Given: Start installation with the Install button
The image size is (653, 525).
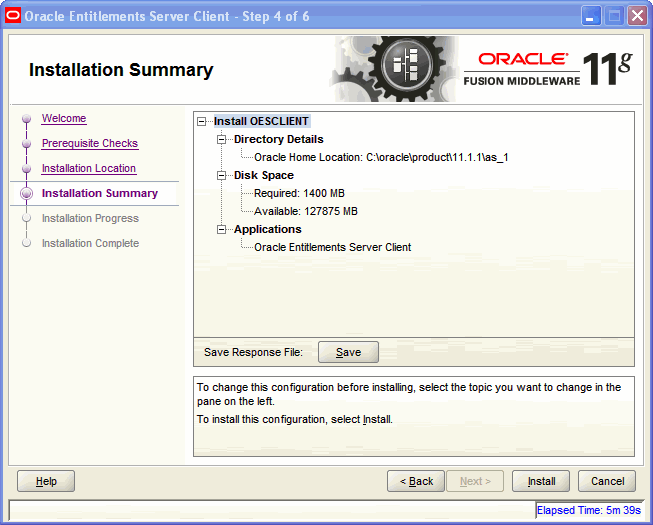Looking at the screenshot, I should [541, 481].
